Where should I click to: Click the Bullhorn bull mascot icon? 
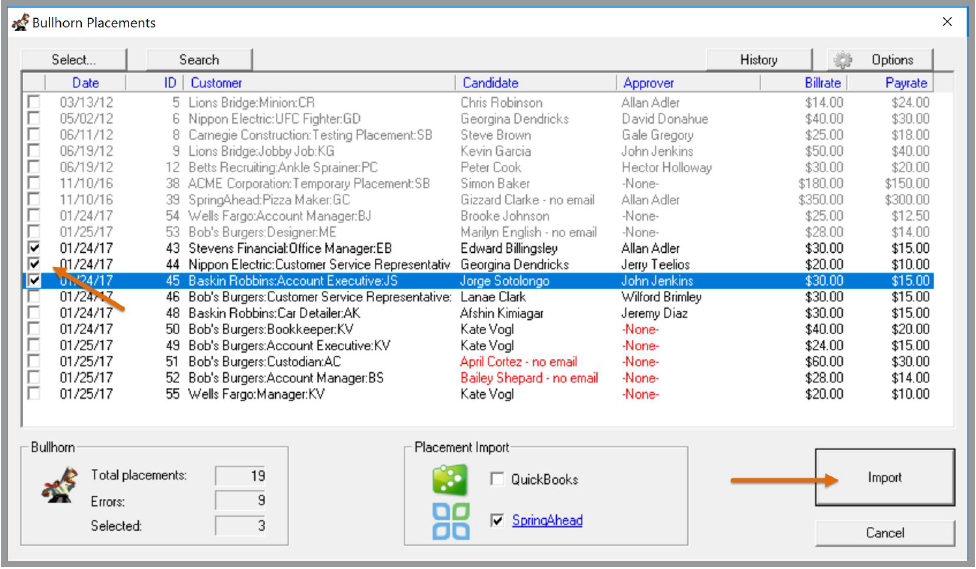pos(60,485)
